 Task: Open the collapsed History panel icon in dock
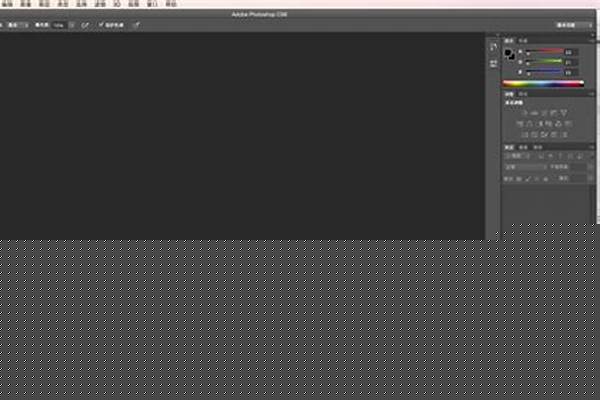click(x=493, y=47)
